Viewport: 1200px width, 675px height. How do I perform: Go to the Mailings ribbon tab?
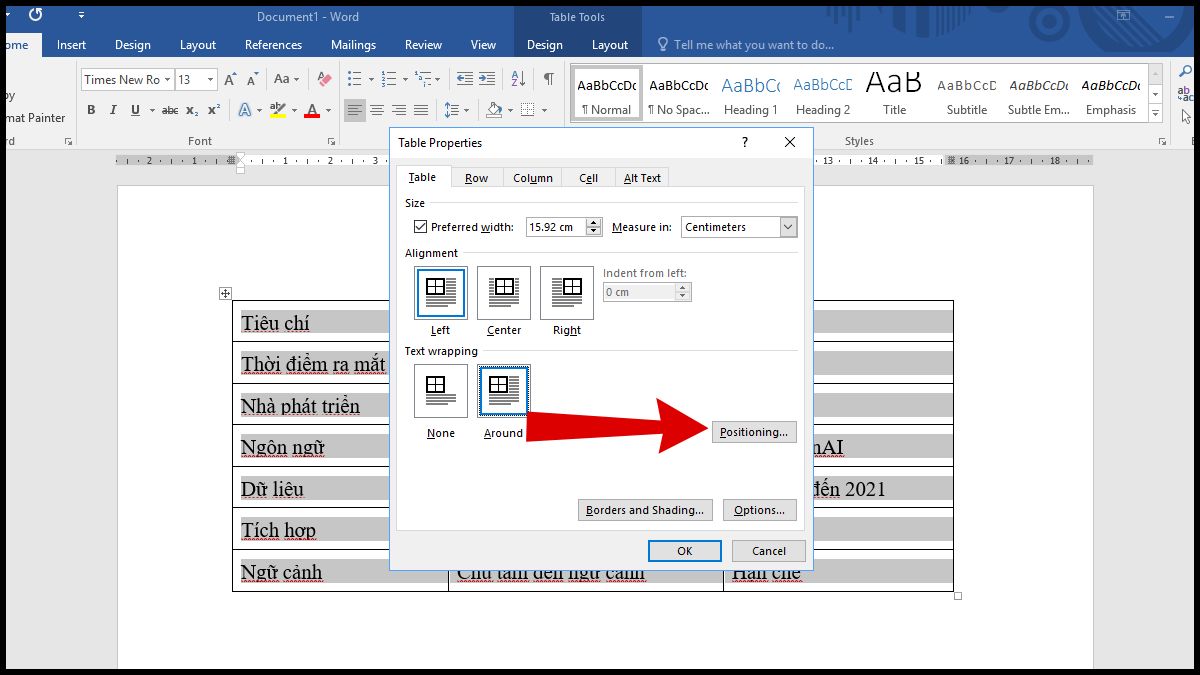353,45
